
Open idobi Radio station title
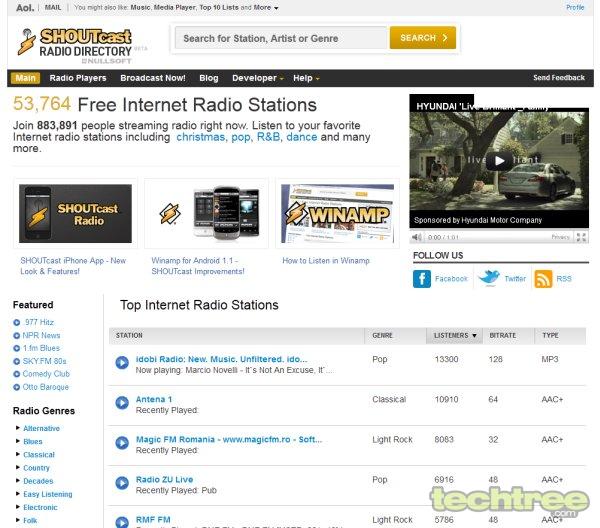click(221, 359)
